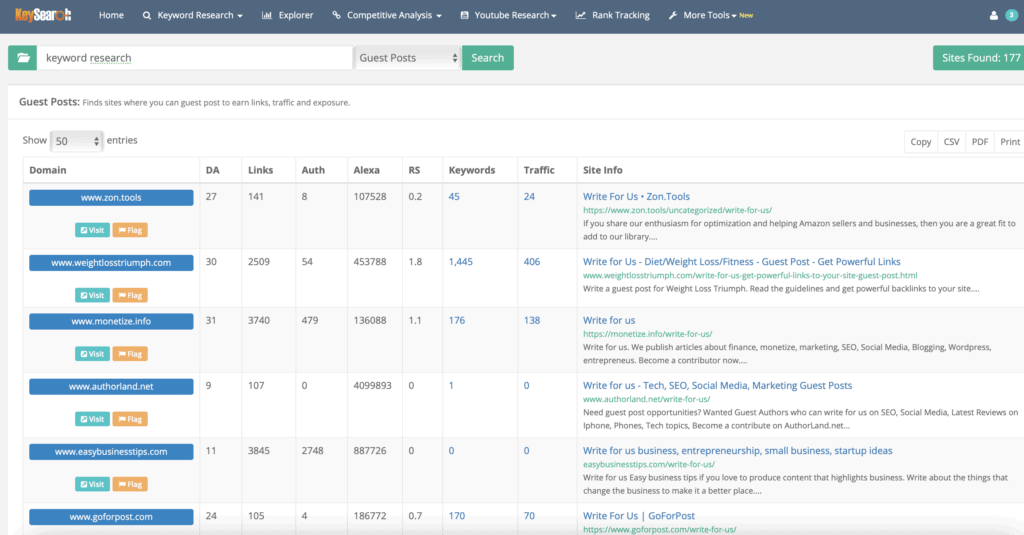Open 'Write For Us | GoForPost' link
The image size is (1024, 535).
(x=639, y=516)
